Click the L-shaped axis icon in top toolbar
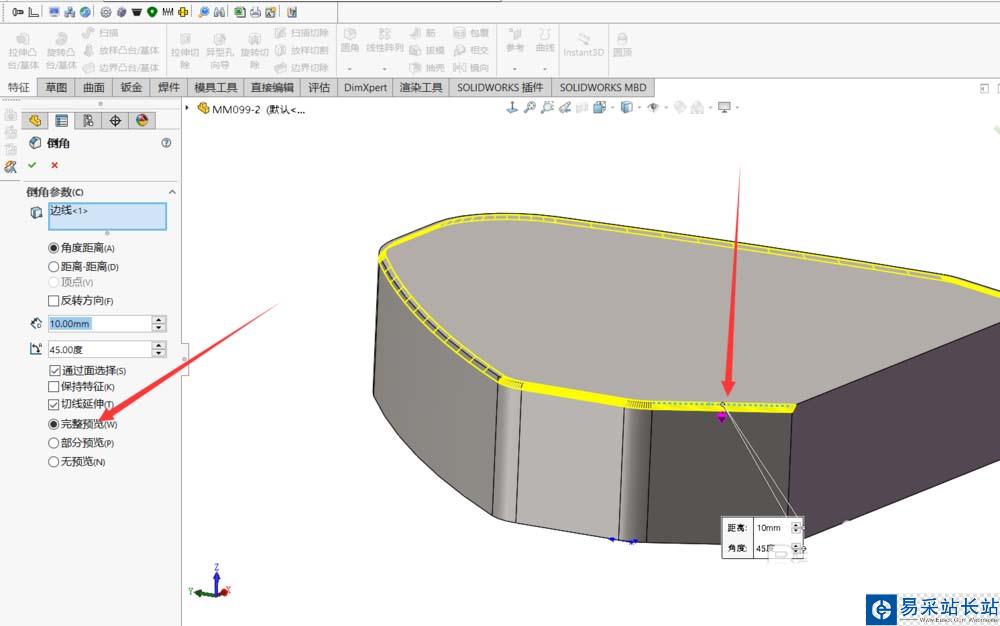 pos(34,12)
